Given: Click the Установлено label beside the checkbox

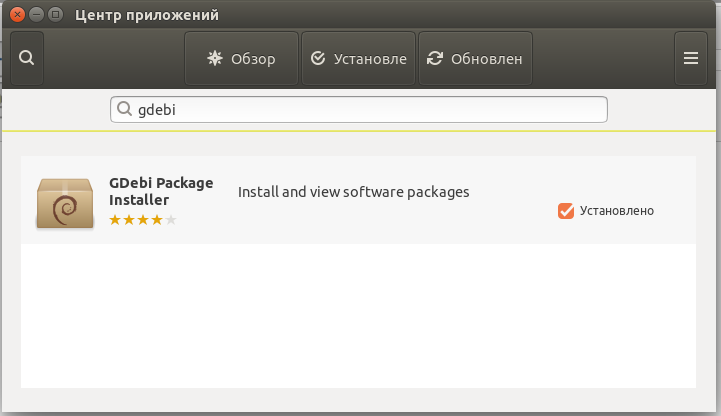Looking at the screenshot, I should (616, 211).
